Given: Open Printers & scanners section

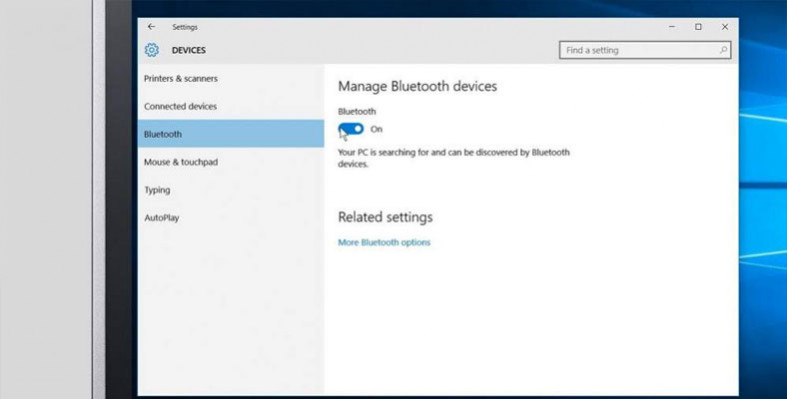Looking at the screenshot, I should 231,79.
